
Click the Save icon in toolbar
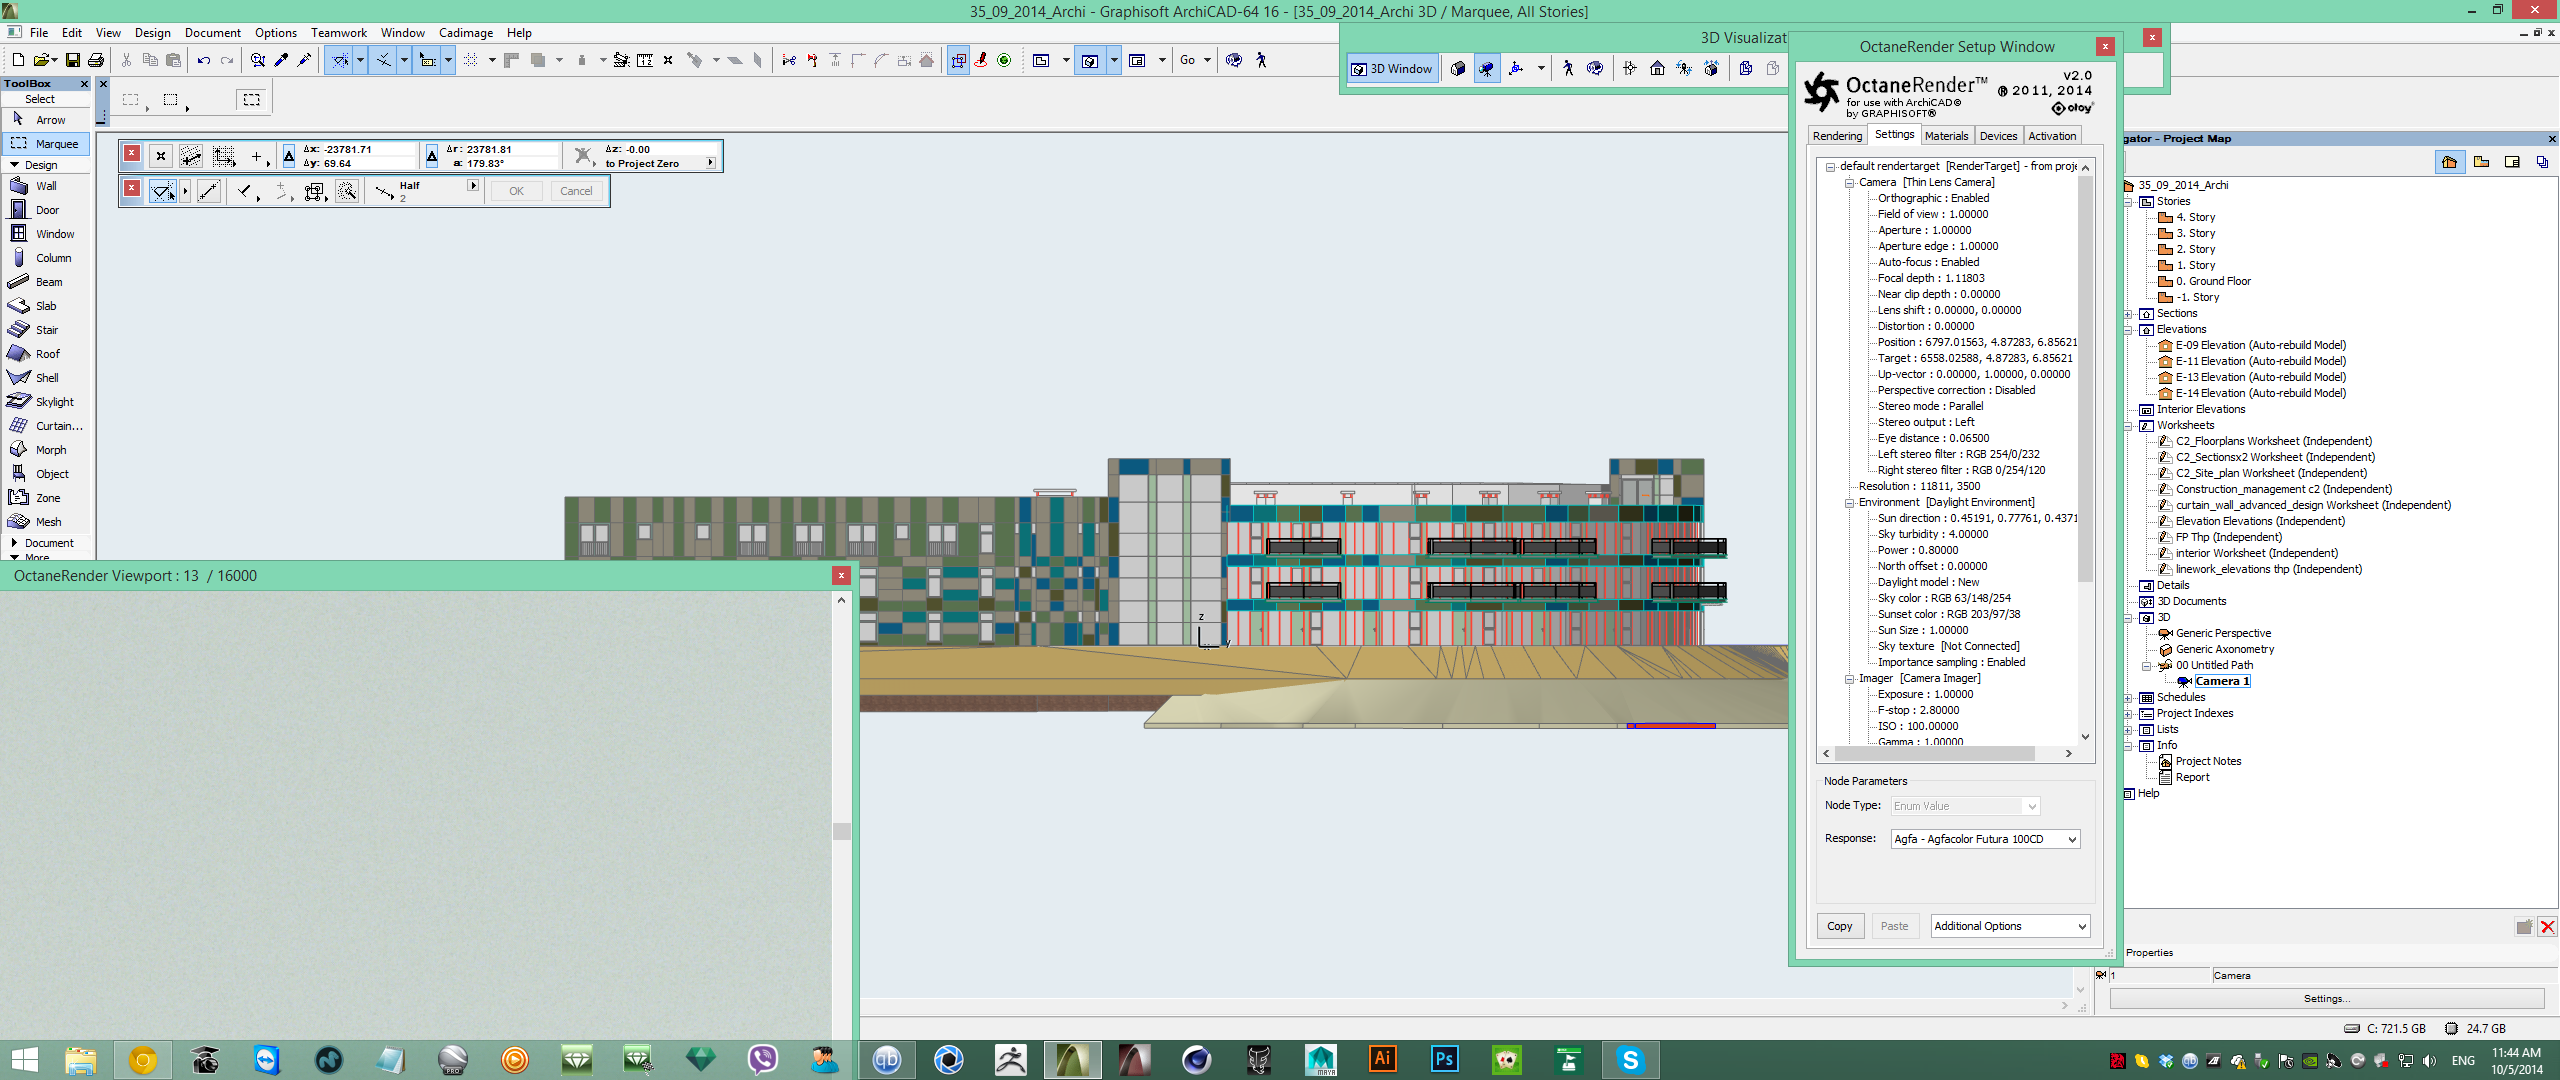[73, 60]
